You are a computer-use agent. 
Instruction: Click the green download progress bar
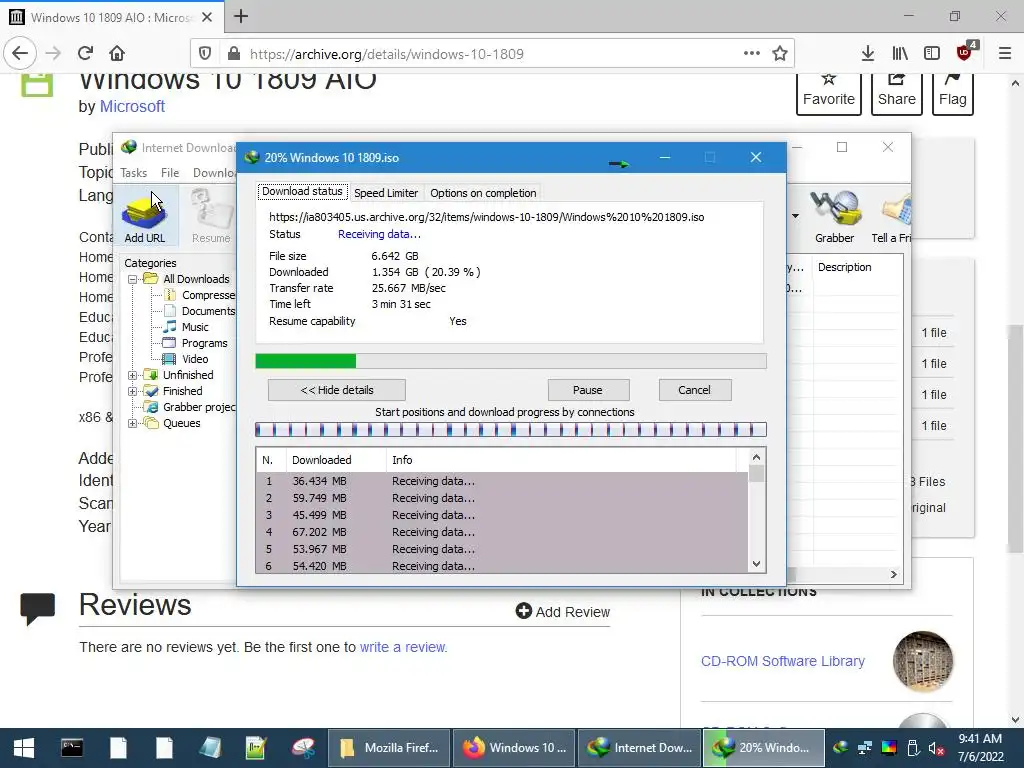(306, 361)
